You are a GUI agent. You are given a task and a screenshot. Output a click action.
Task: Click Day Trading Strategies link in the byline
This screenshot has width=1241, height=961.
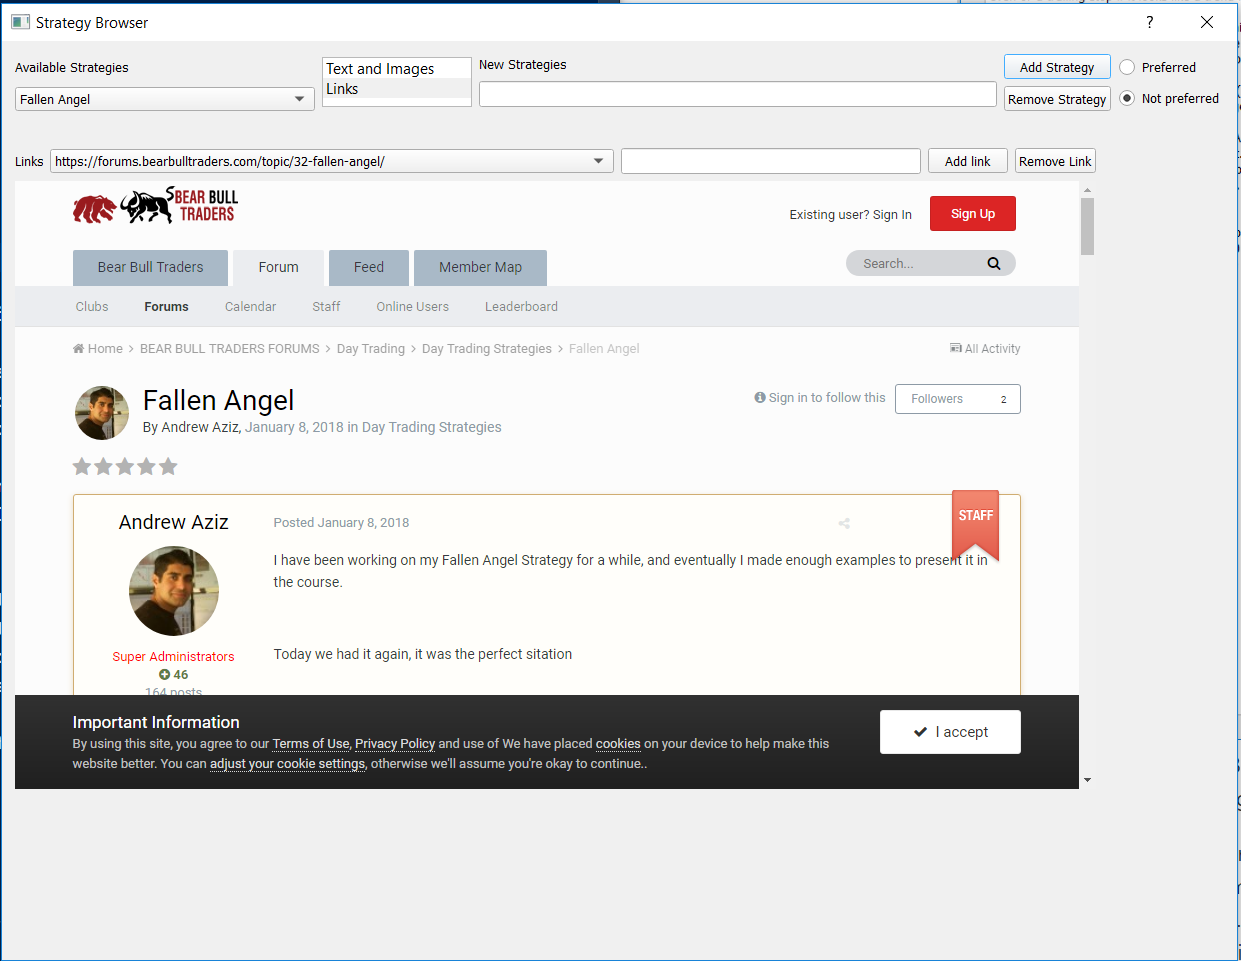tap(431, 427)
